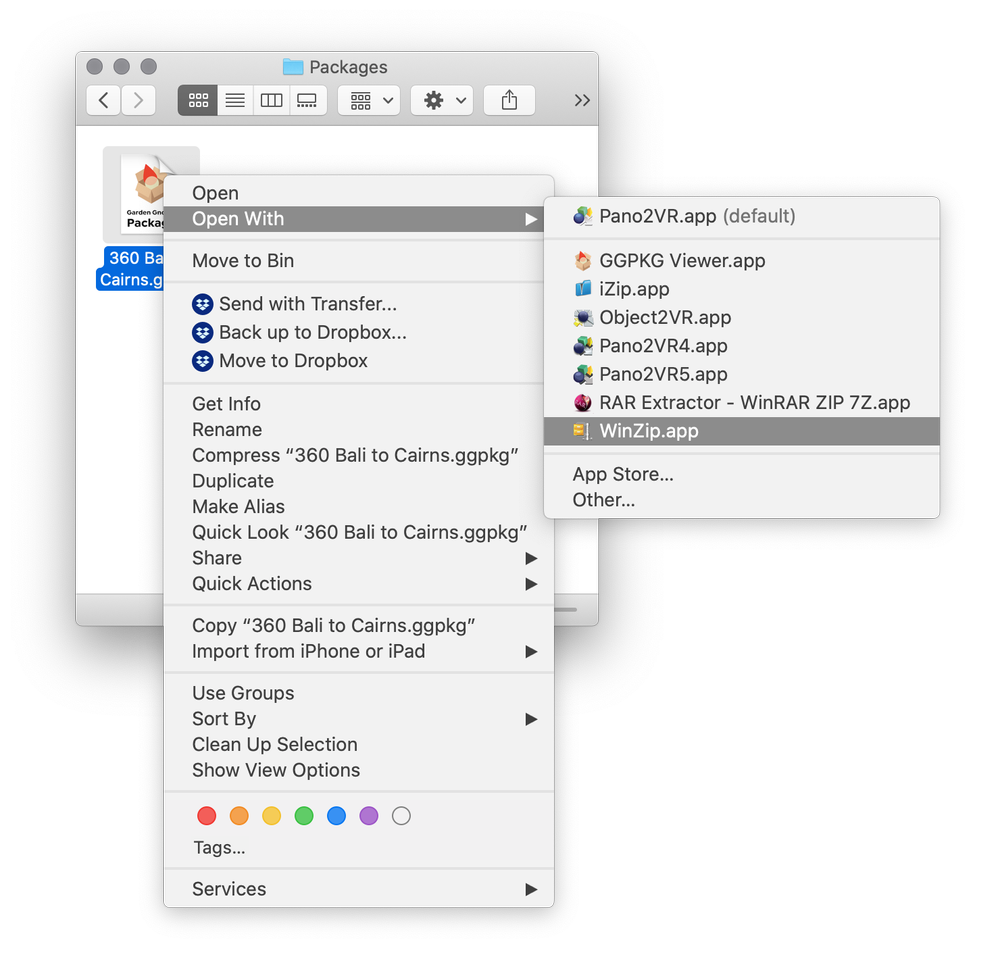Quick Look 360 Bali to Cairns.ggpkg
The width and height of the screenshot is (1000, 966).
360,532
